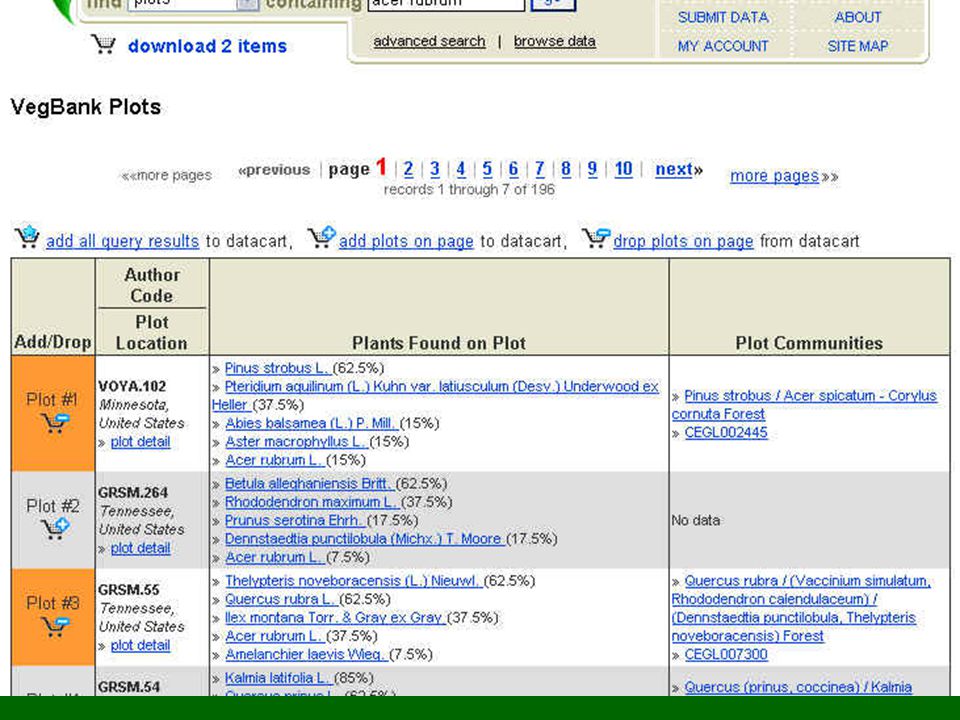Select the GRSM.264 author code text
960x720 pixels.
pyautogui.click(x=133, y=492)
